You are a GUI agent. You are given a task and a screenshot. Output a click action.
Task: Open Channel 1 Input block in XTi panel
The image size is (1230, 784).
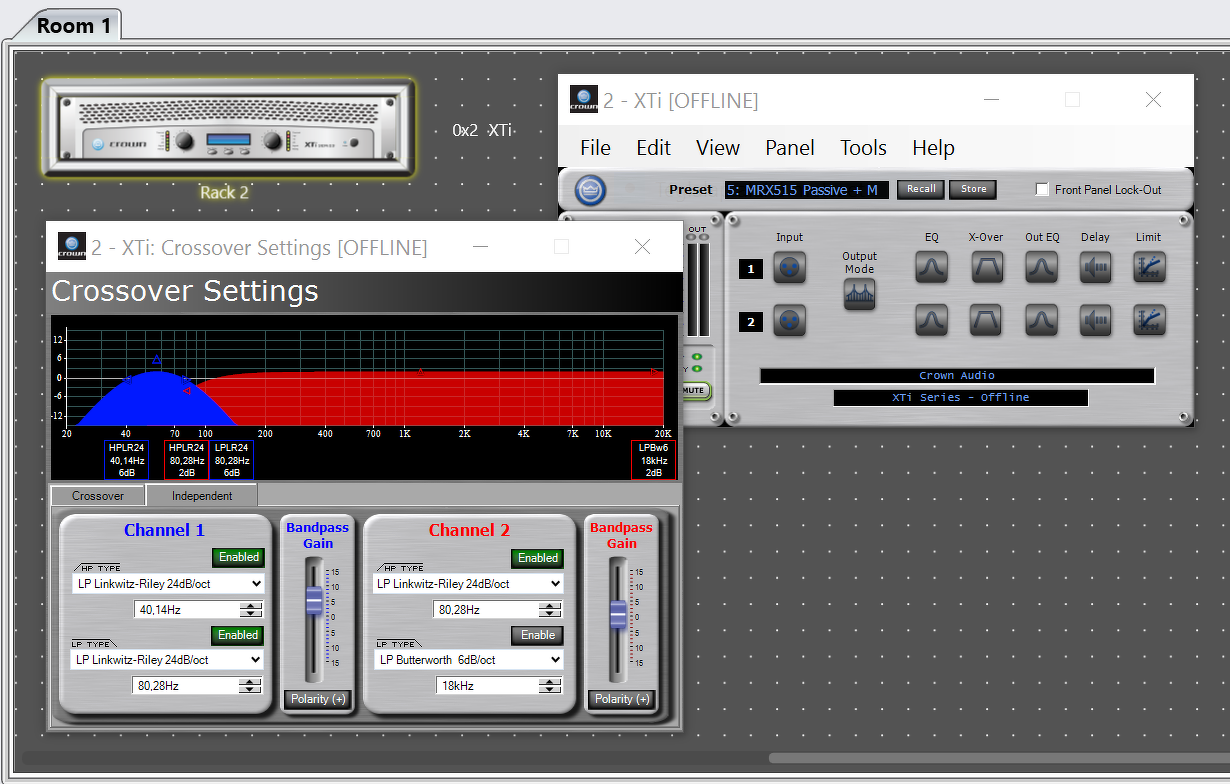pos(790,268)
